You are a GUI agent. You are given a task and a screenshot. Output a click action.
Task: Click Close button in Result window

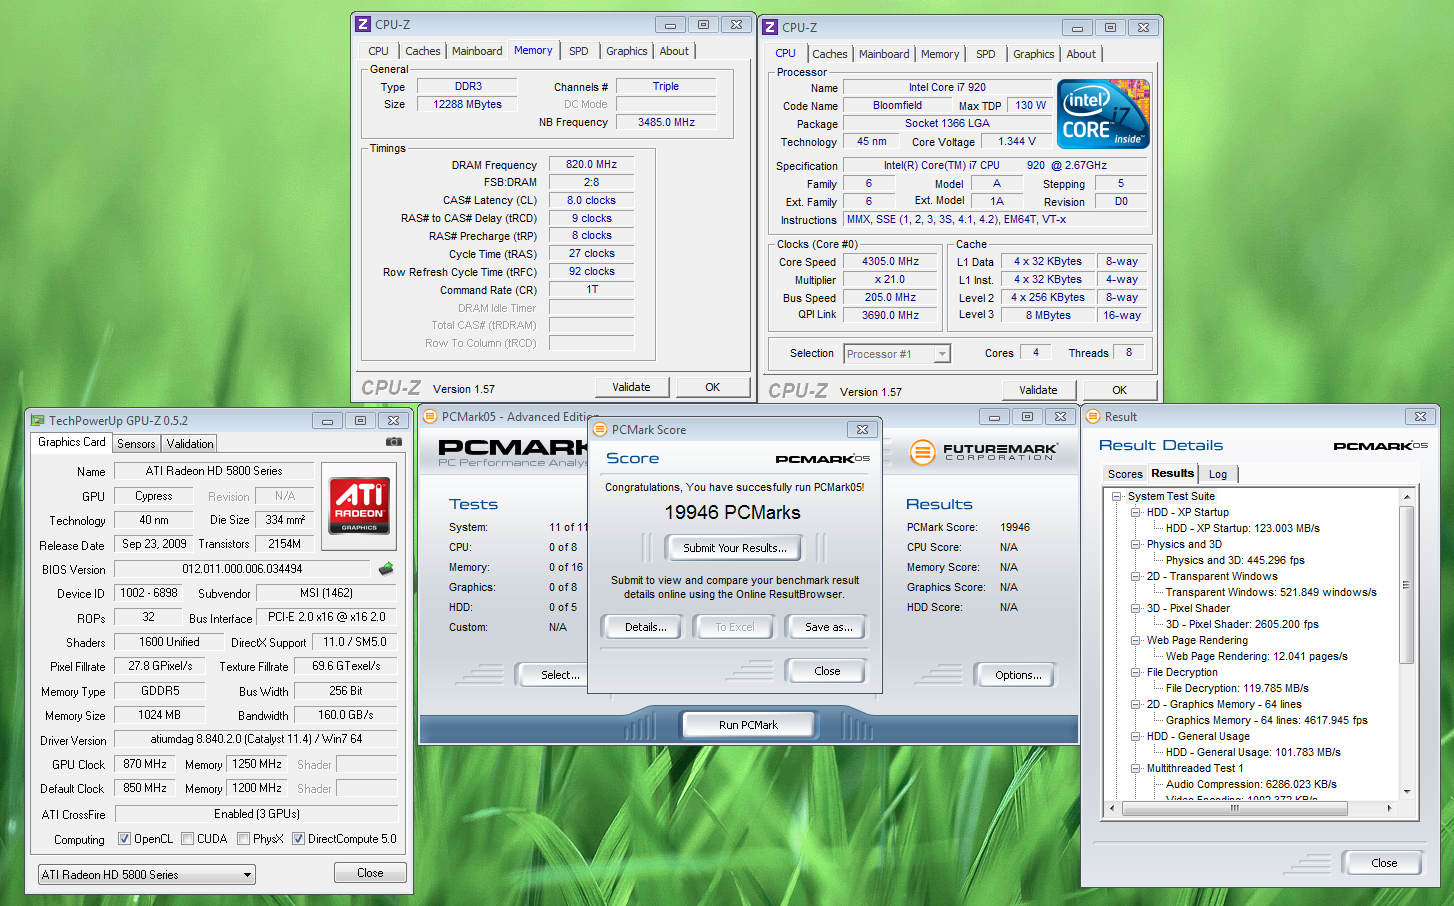pyautogui.click(x=1384, y=863)
